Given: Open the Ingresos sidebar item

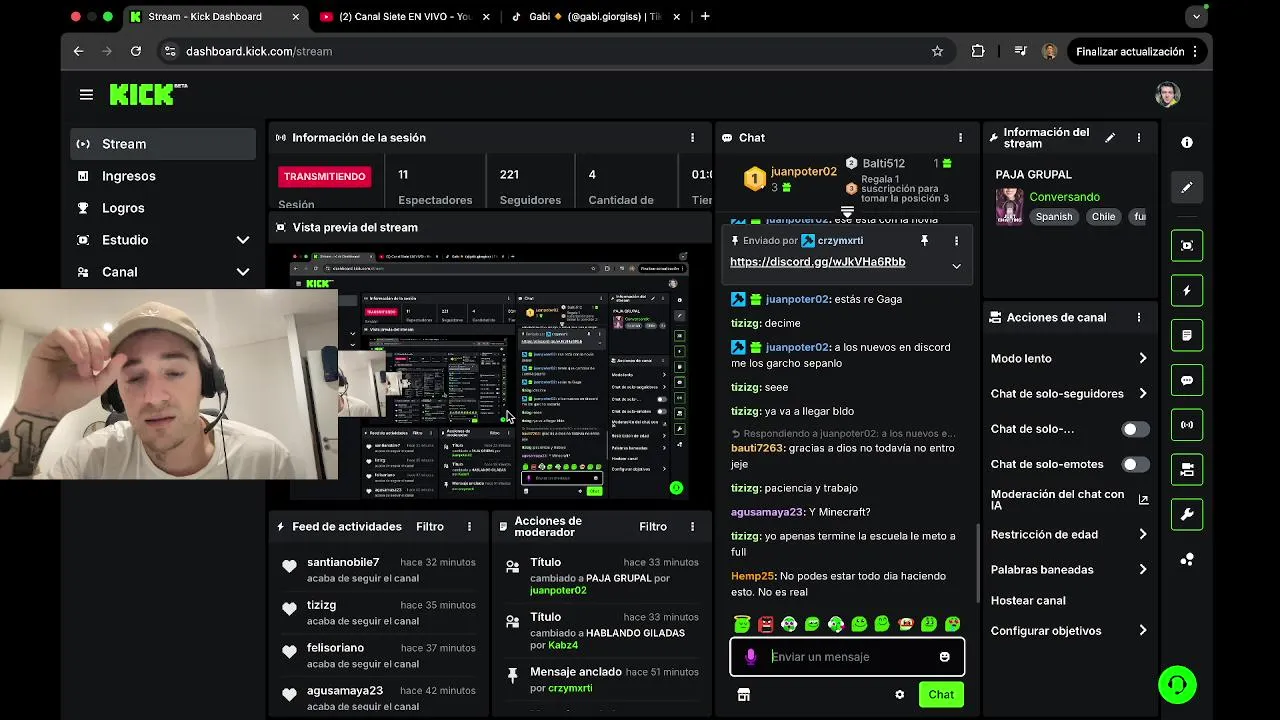Looking at the screenshot, I should pyautogui.click(x=162, y=176).
